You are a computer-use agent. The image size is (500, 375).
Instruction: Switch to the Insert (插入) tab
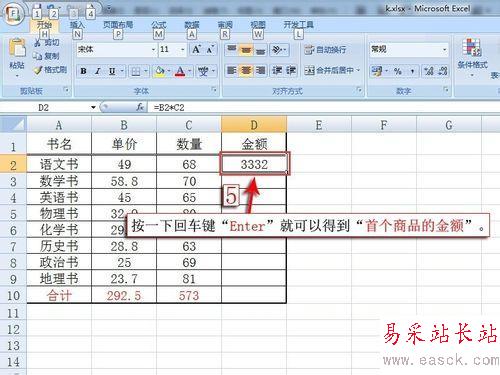77,25
